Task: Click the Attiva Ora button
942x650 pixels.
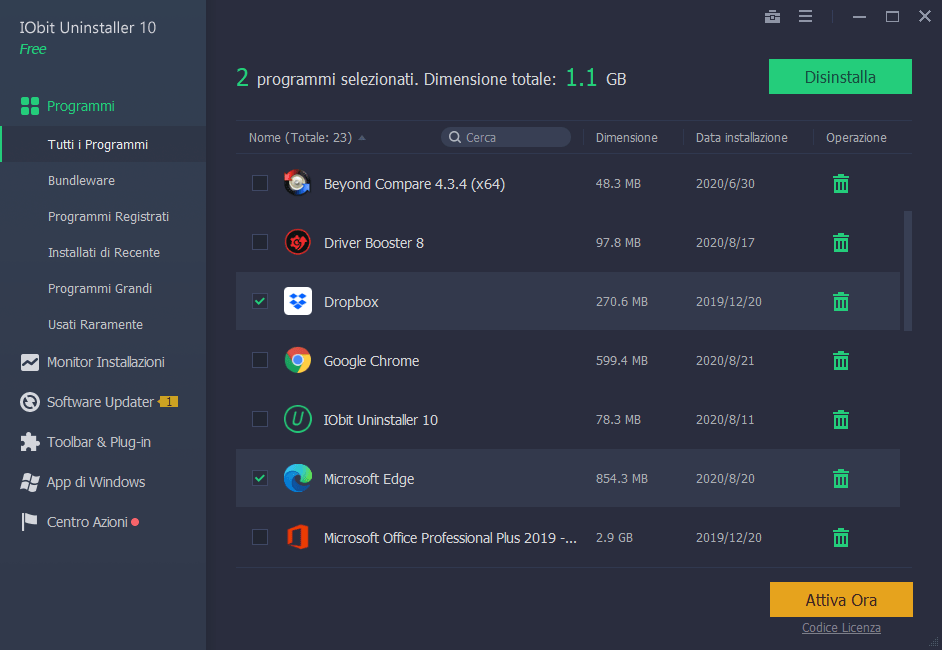Action: 841,600
